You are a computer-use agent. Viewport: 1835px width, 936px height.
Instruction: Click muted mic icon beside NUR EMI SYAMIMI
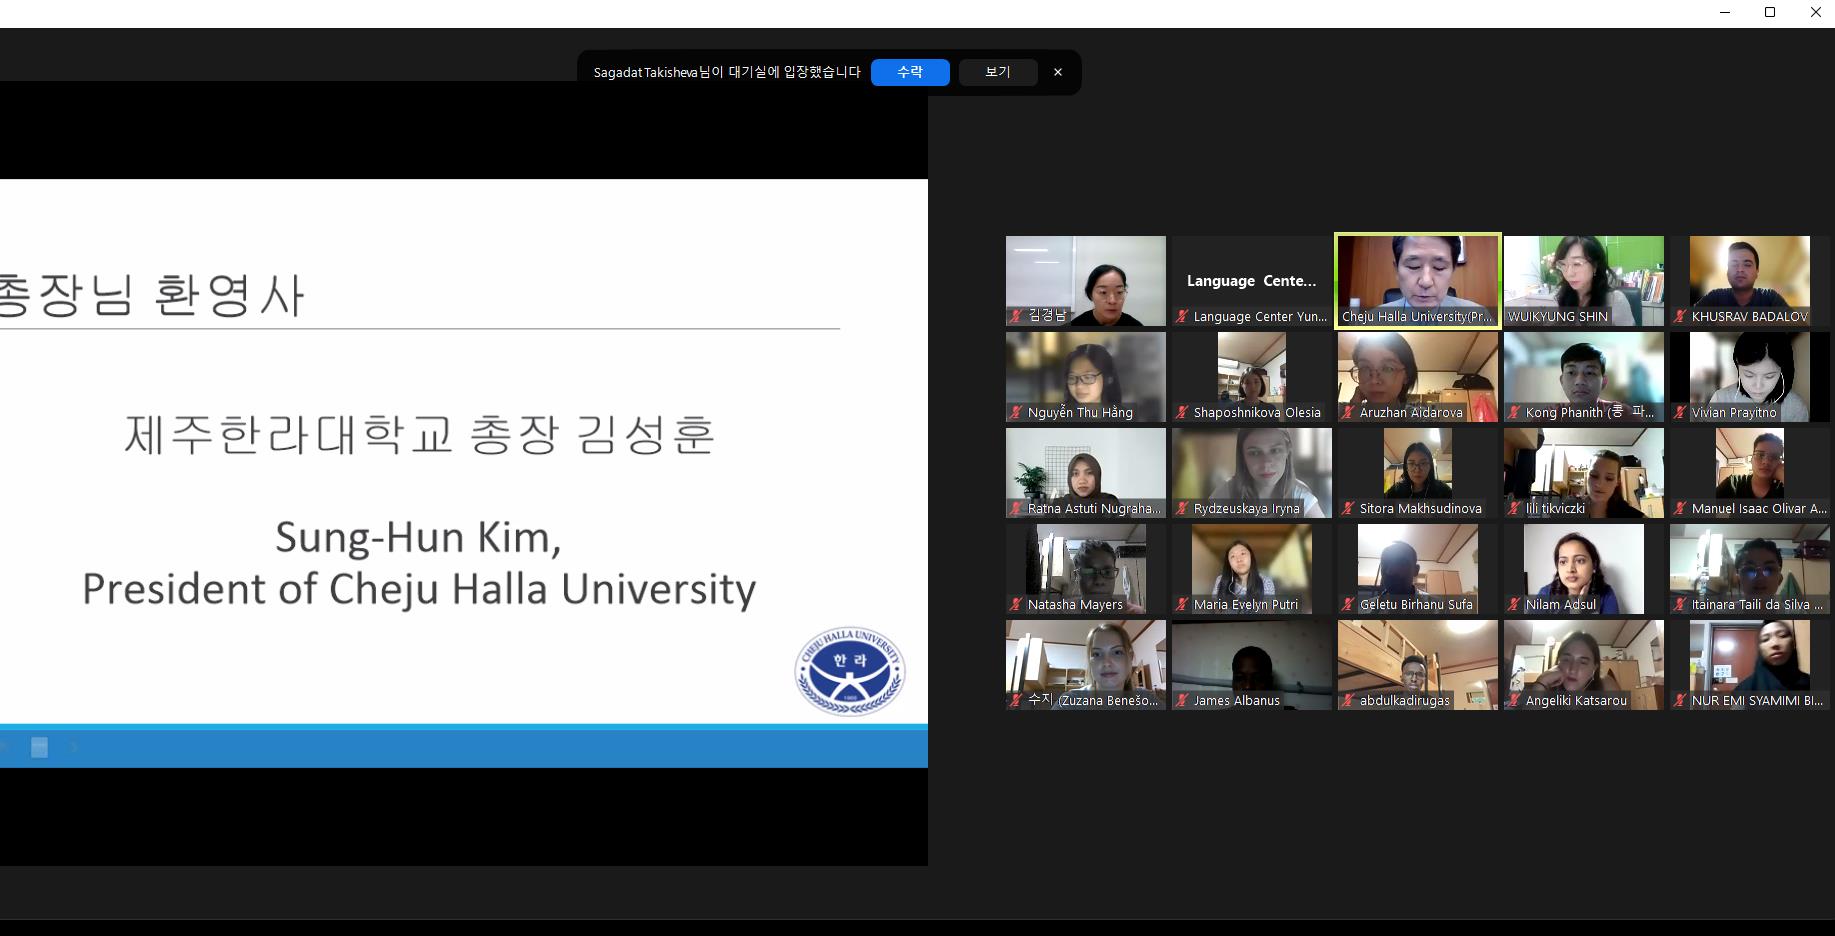[1680, 700]
